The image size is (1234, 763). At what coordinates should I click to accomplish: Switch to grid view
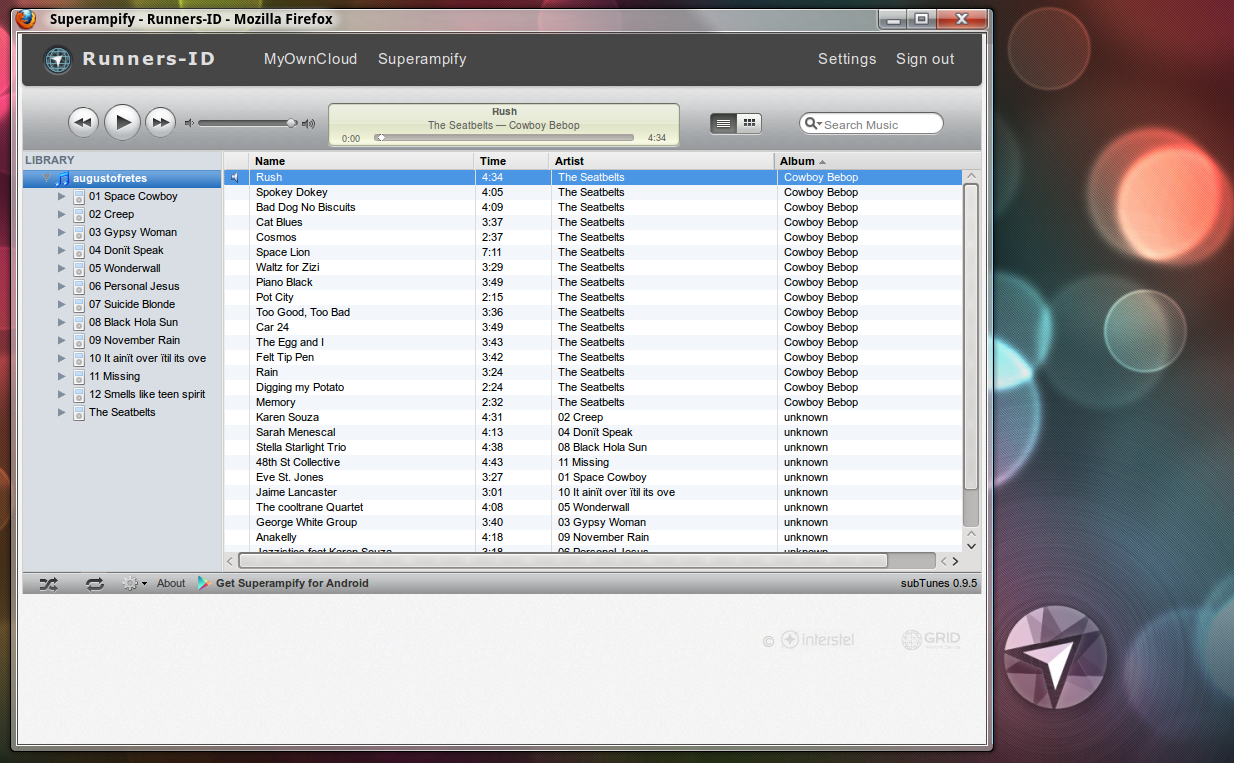click(749, 123)
